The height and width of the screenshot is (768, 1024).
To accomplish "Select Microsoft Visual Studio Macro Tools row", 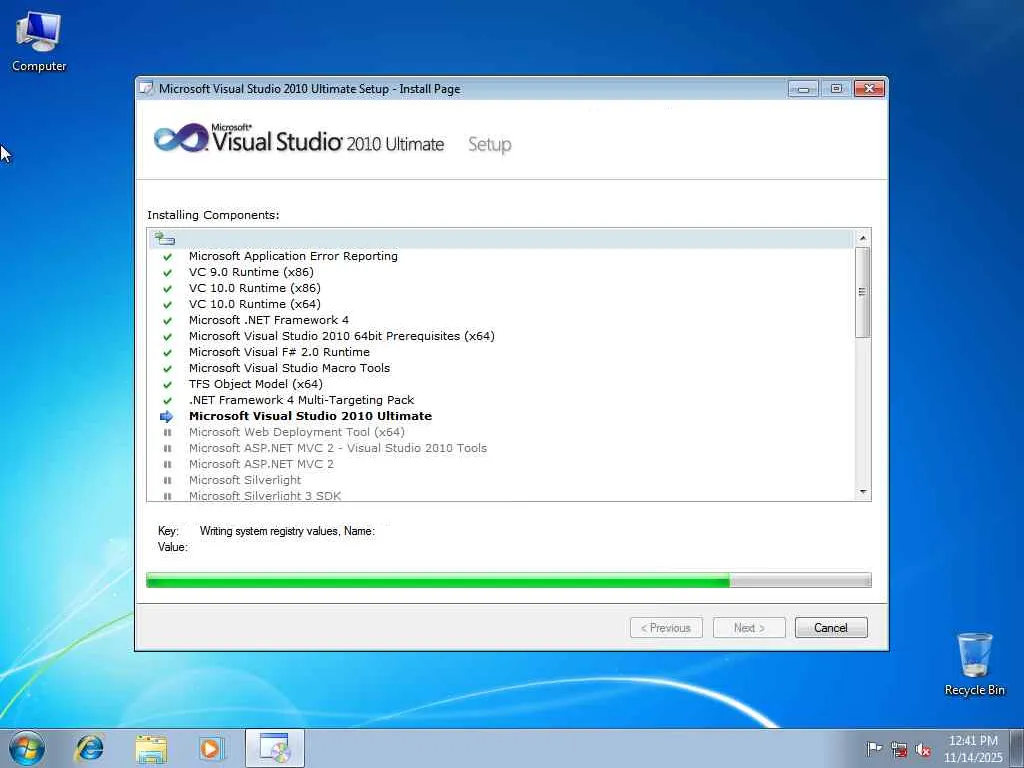I will tap(501, 368).
